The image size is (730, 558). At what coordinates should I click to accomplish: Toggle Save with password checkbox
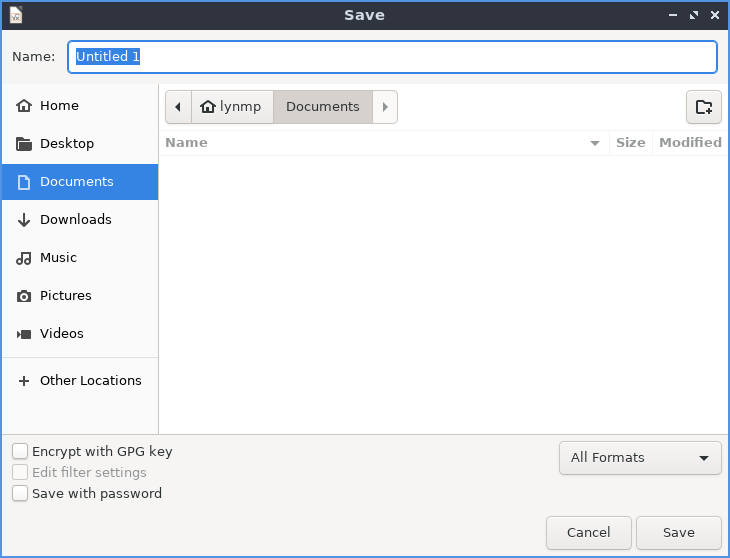tap(20, 494)
